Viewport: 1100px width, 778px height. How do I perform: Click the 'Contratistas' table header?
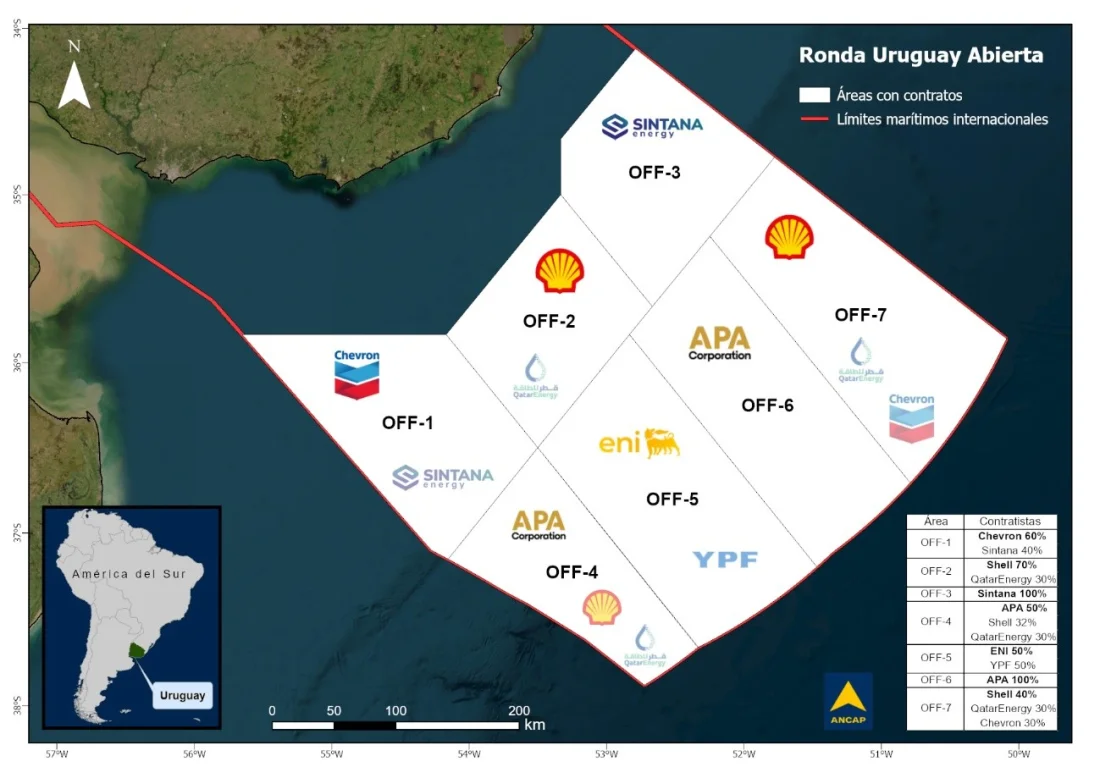(1010, 521)
